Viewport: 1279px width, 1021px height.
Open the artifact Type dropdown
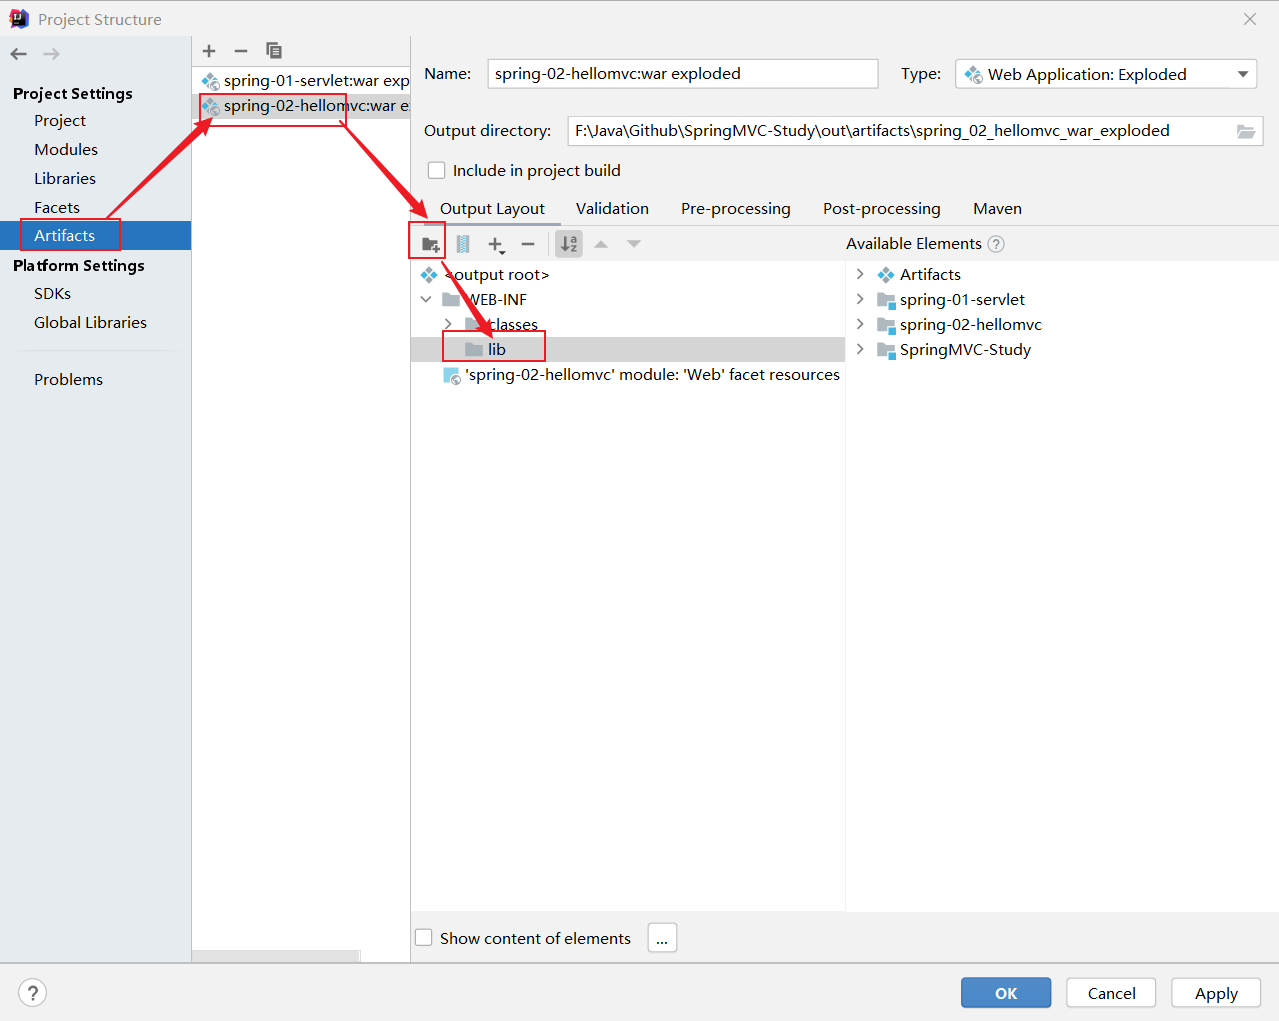tap(1106, 74)
